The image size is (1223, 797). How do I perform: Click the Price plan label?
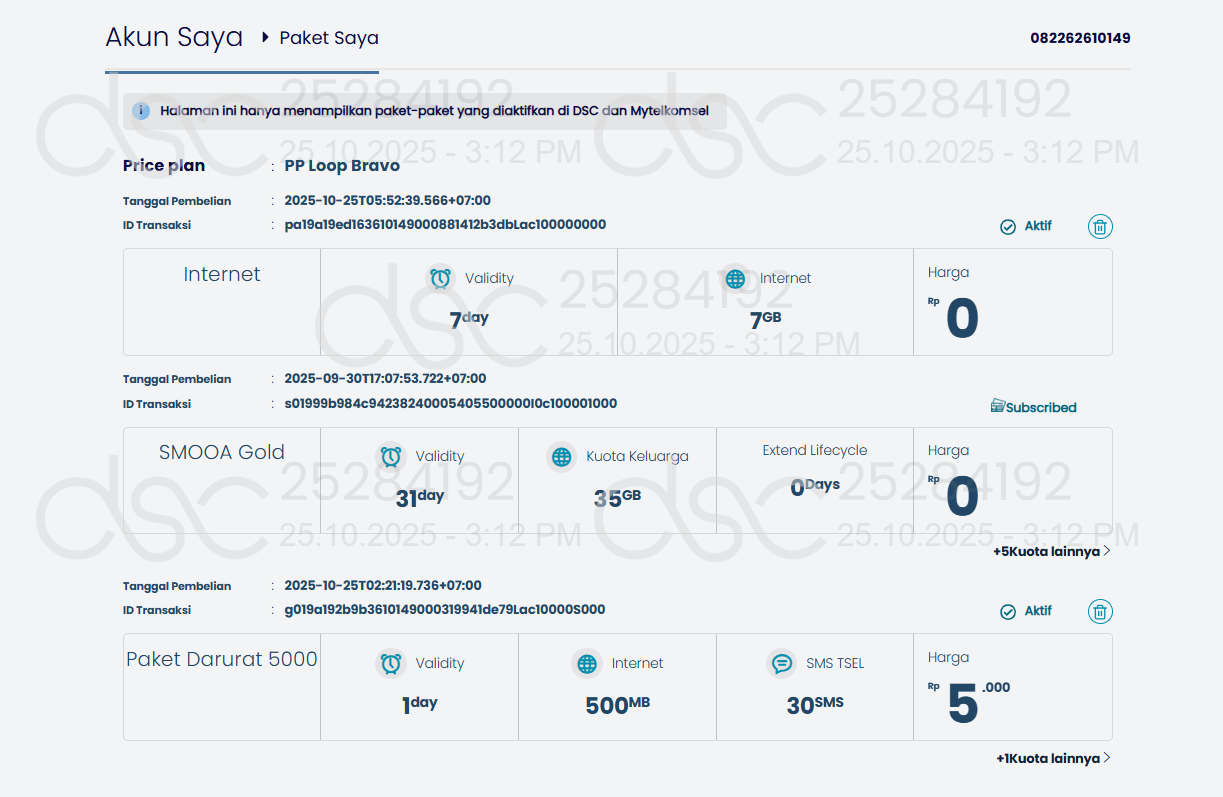164,166
